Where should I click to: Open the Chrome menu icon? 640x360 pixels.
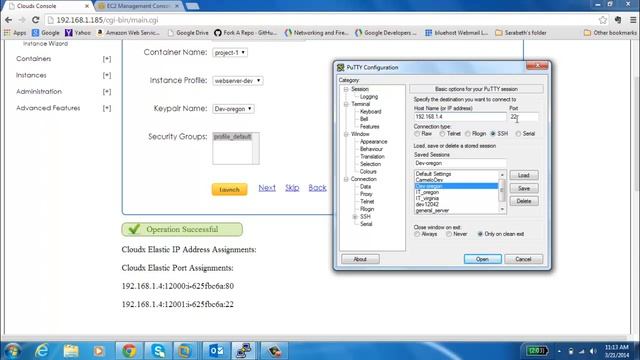[633, 20]
